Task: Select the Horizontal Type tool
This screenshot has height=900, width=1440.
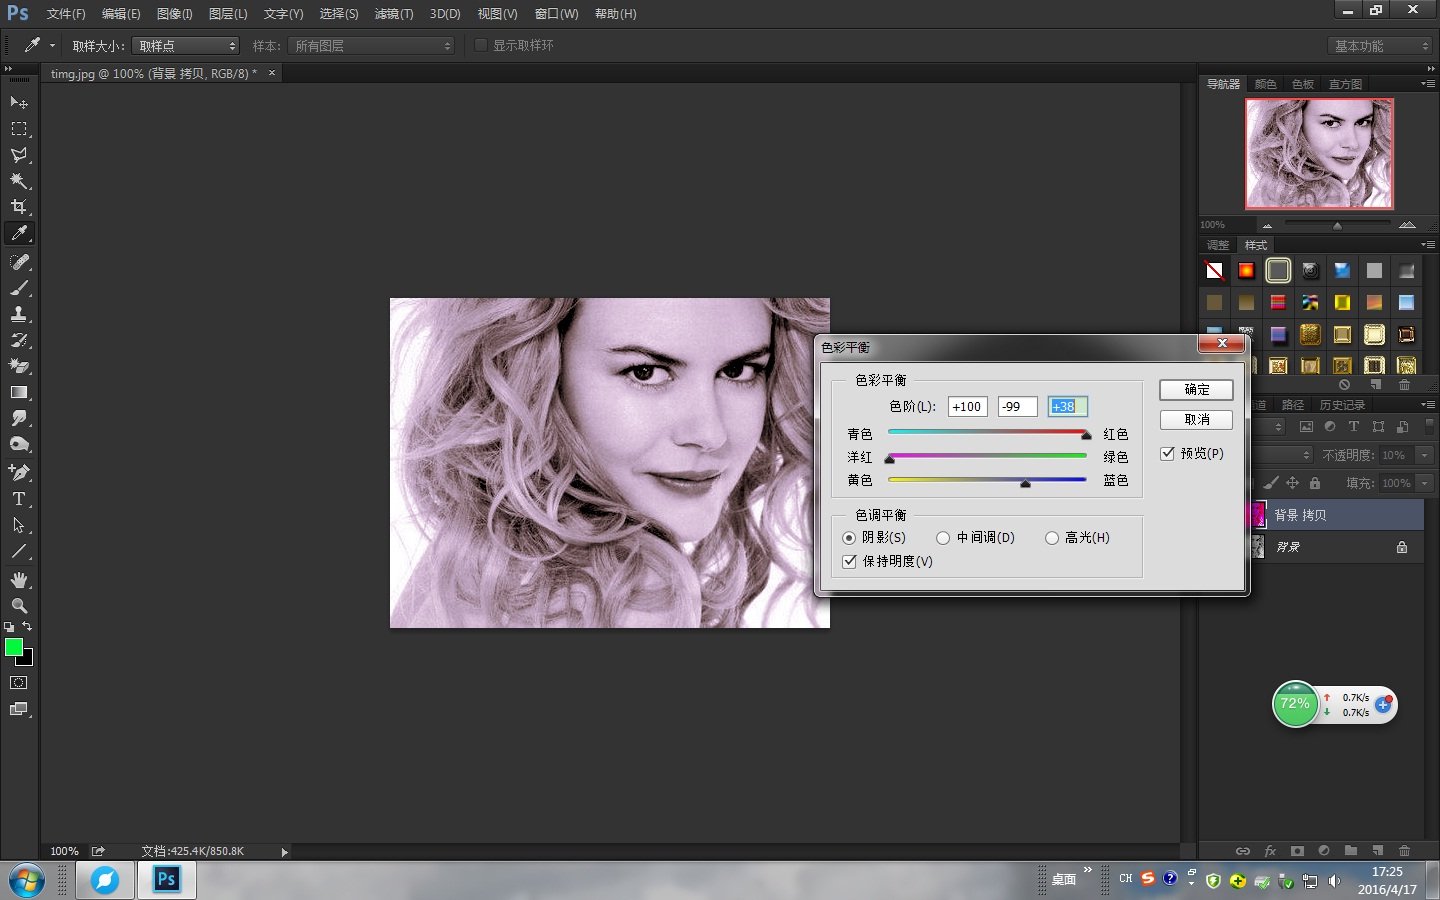Action: click(x=20, y=499)
